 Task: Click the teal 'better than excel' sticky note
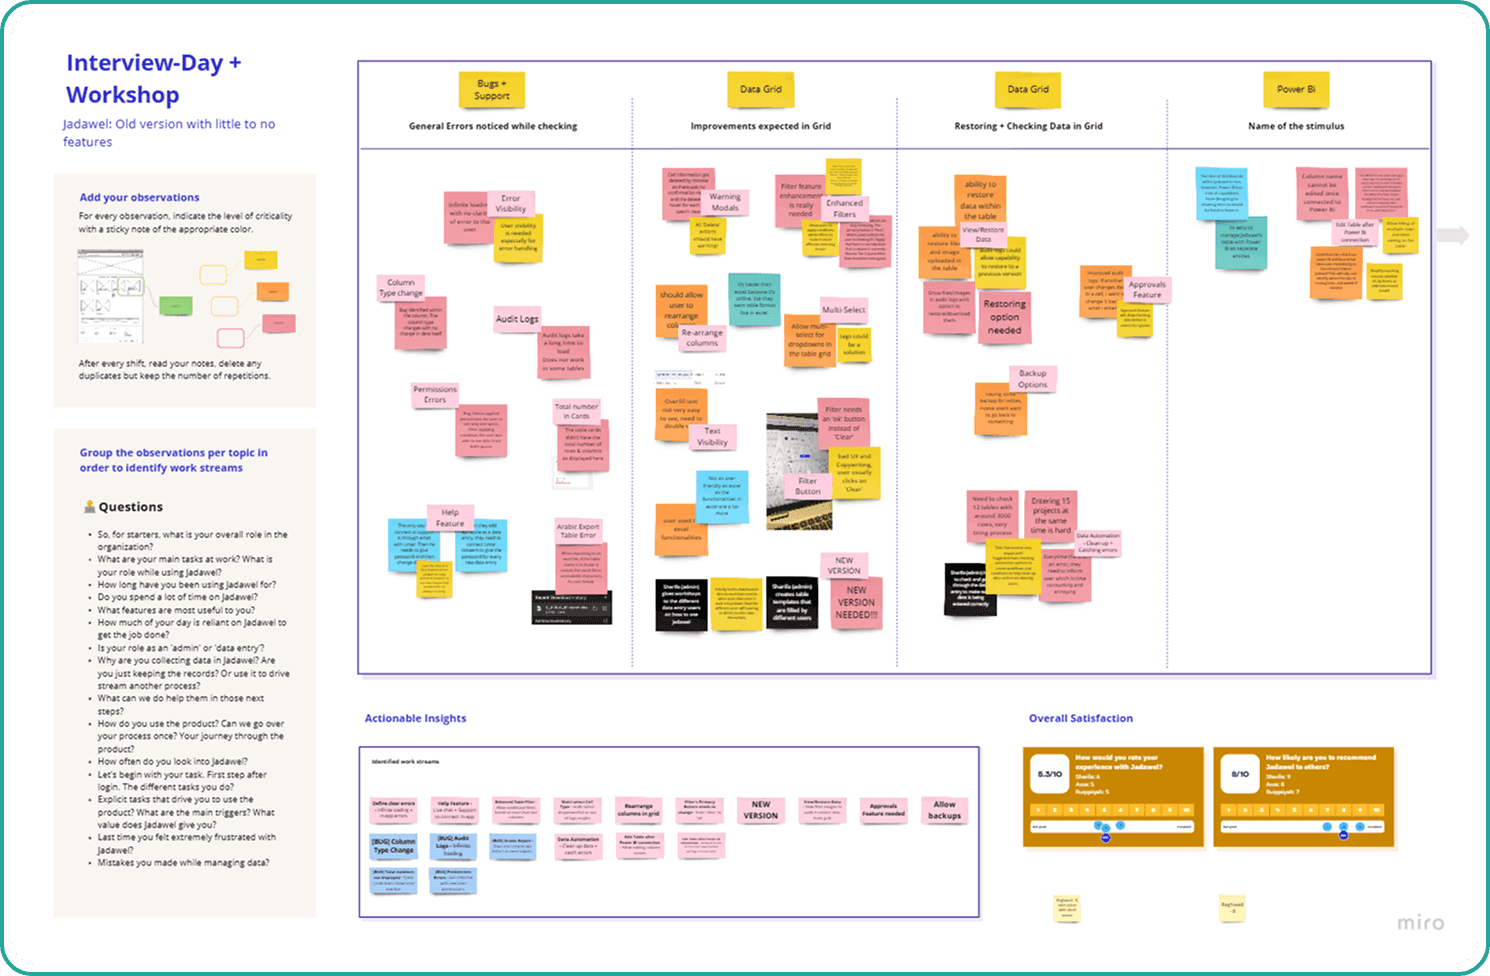point(754,298)
